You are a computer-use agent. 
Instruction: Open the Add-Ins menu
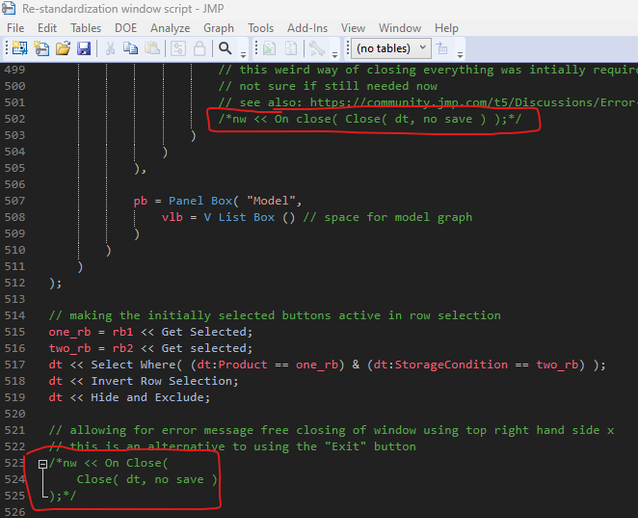pyautogui.click(x=307, y=28)
